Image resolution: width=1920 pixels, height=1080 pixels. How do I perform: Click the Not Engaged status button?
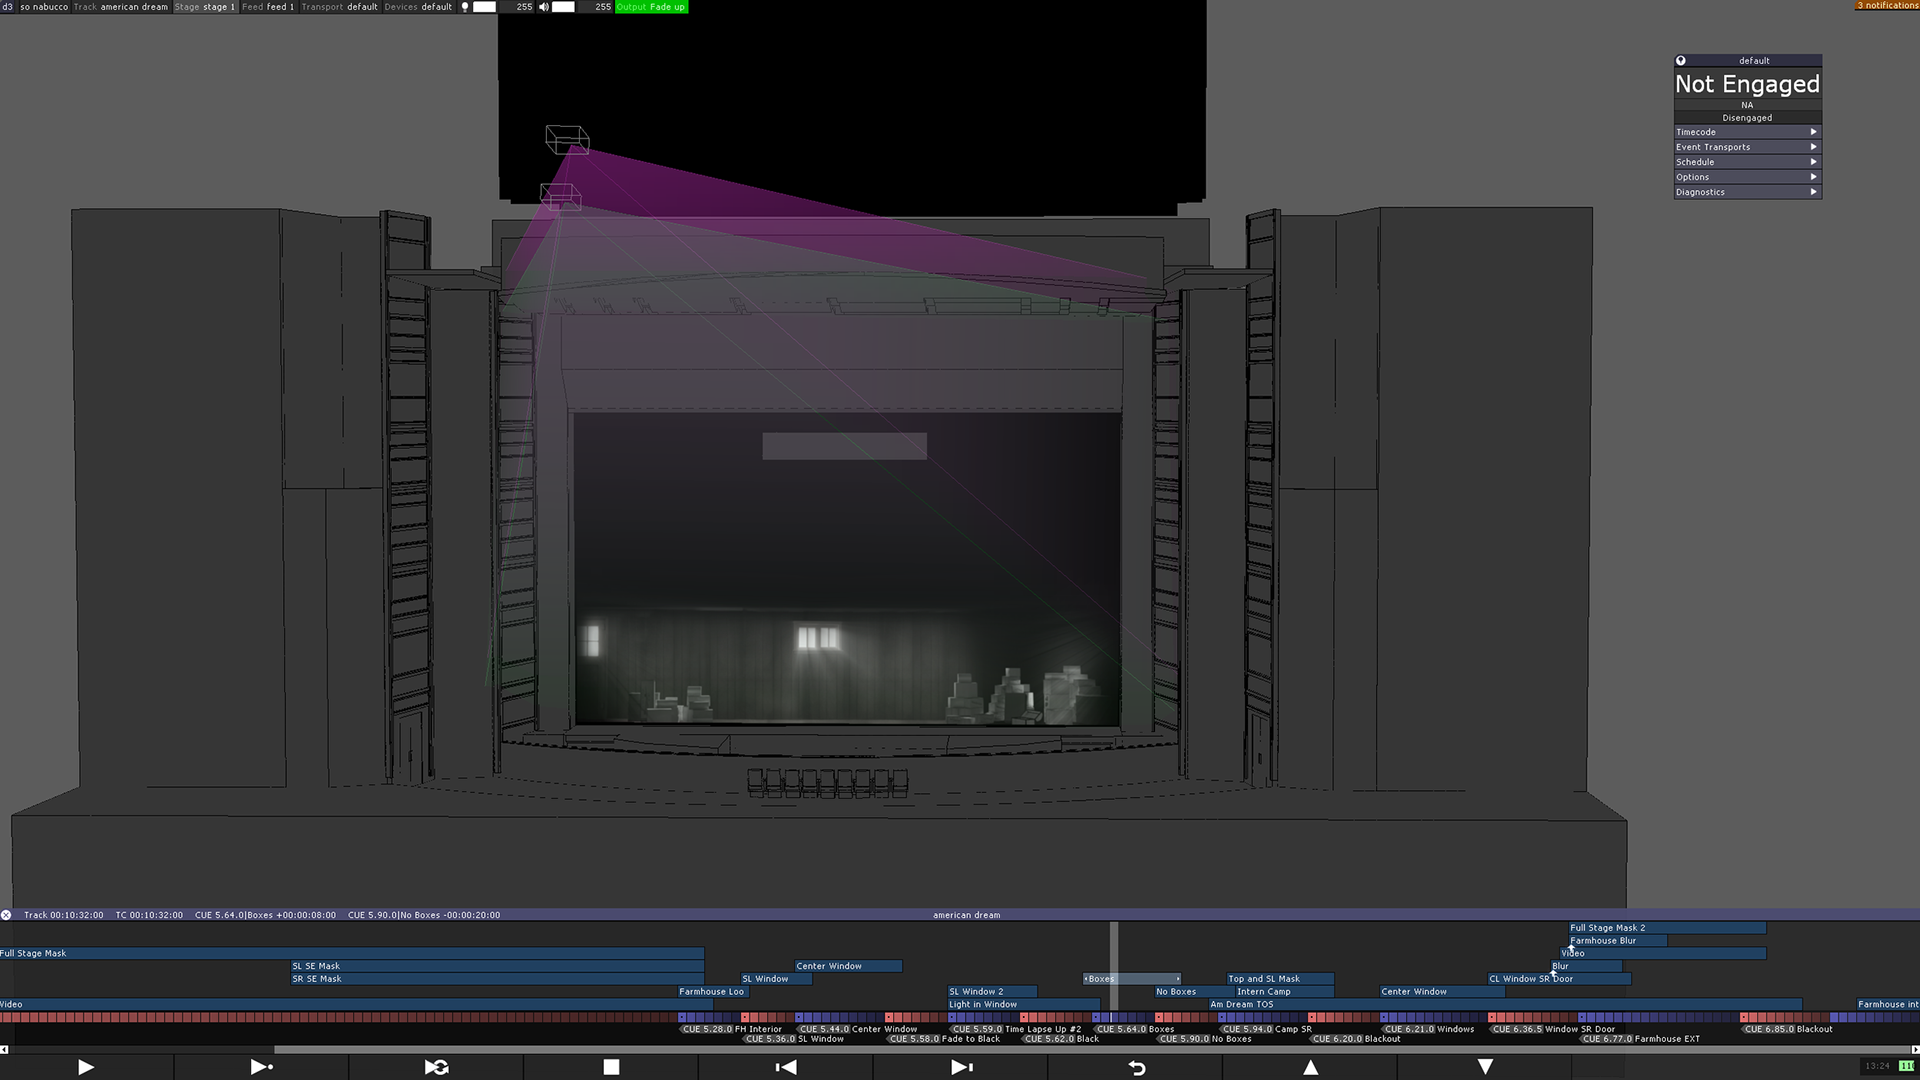tap(1747, 85)
